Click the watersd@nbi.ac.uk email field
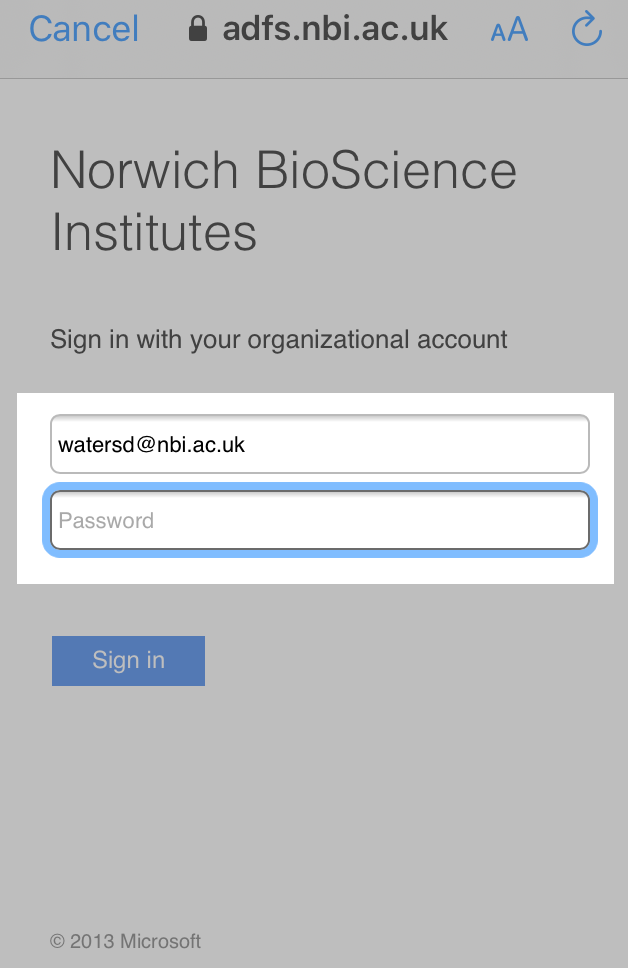Screen dimensions: 628x968 point(320,444)
